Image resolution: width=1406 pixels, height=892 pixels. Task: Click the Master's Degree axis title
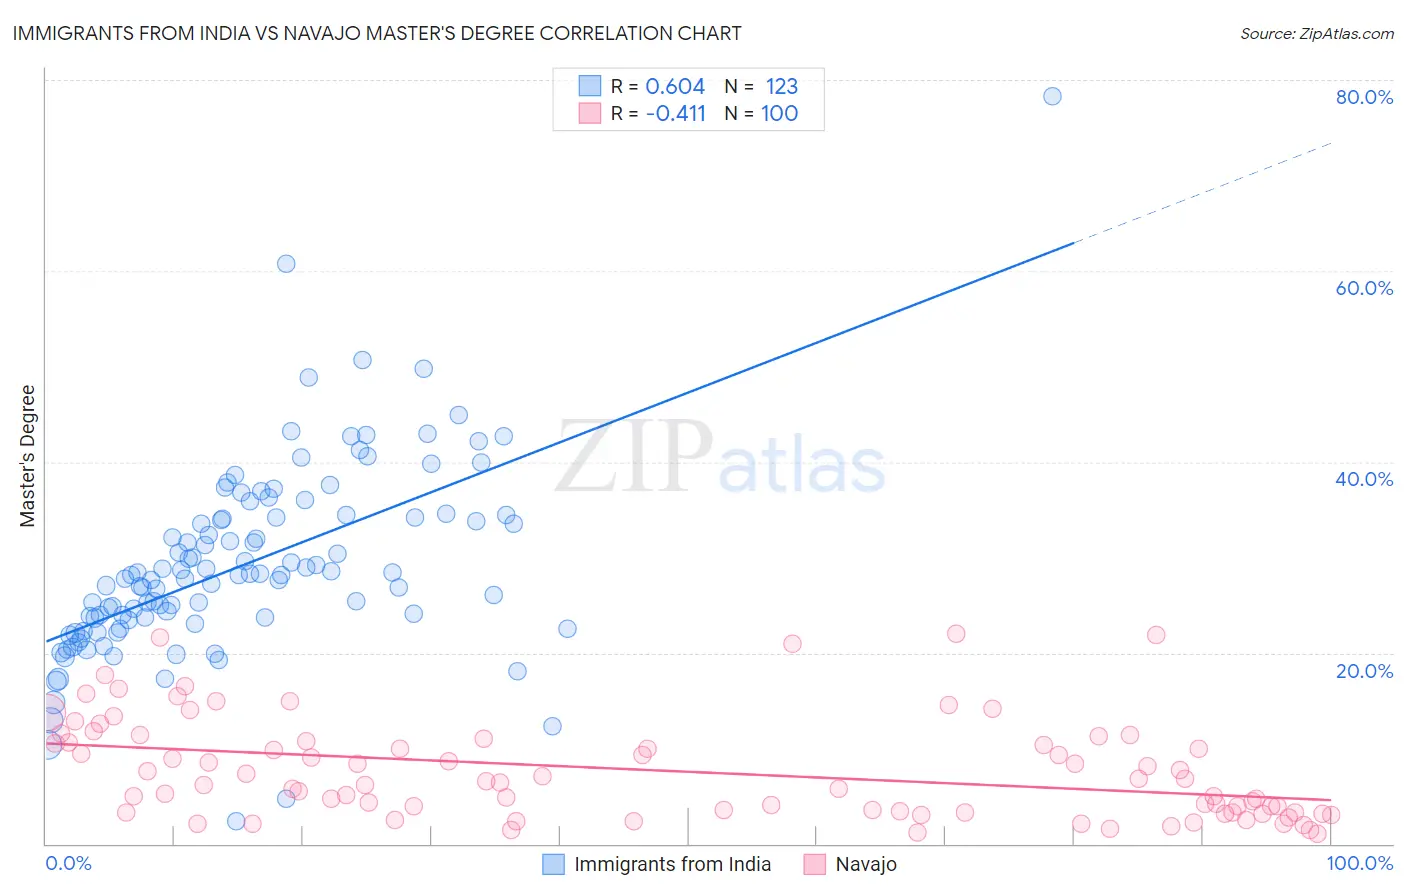28,456
